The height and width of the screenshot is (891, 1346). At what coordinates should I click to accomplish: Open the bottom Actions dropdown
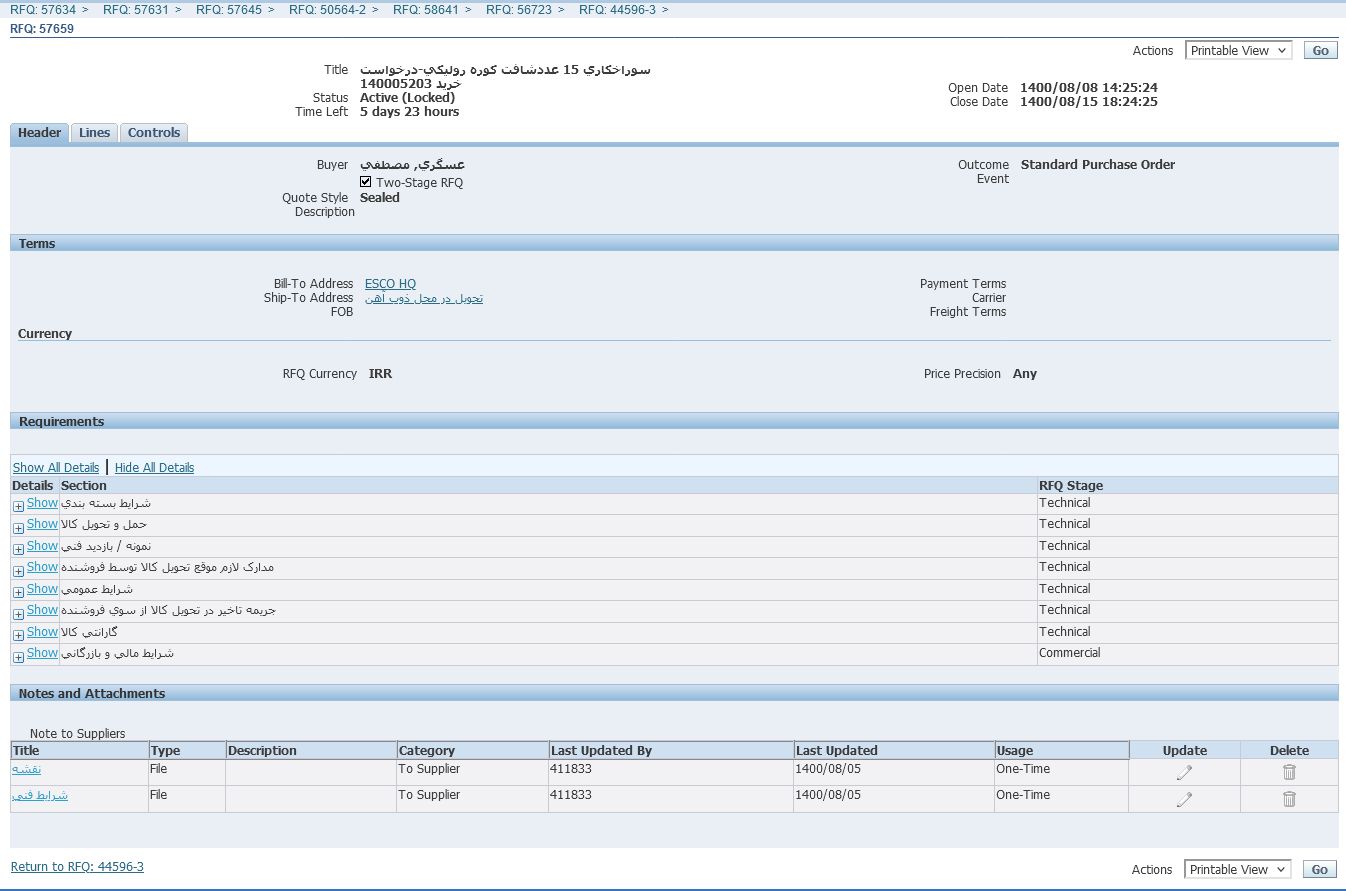pyautogui.click(x=1237, y=869)
